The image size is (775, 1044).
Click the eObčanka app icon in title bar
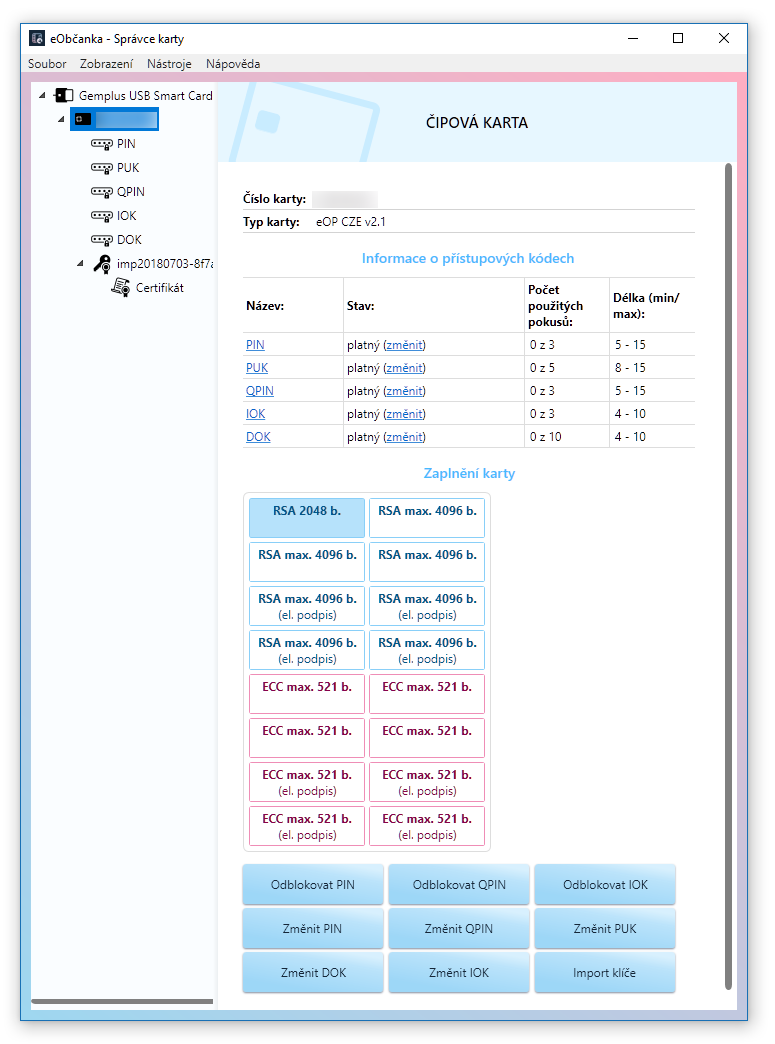[x=37, y=39]
